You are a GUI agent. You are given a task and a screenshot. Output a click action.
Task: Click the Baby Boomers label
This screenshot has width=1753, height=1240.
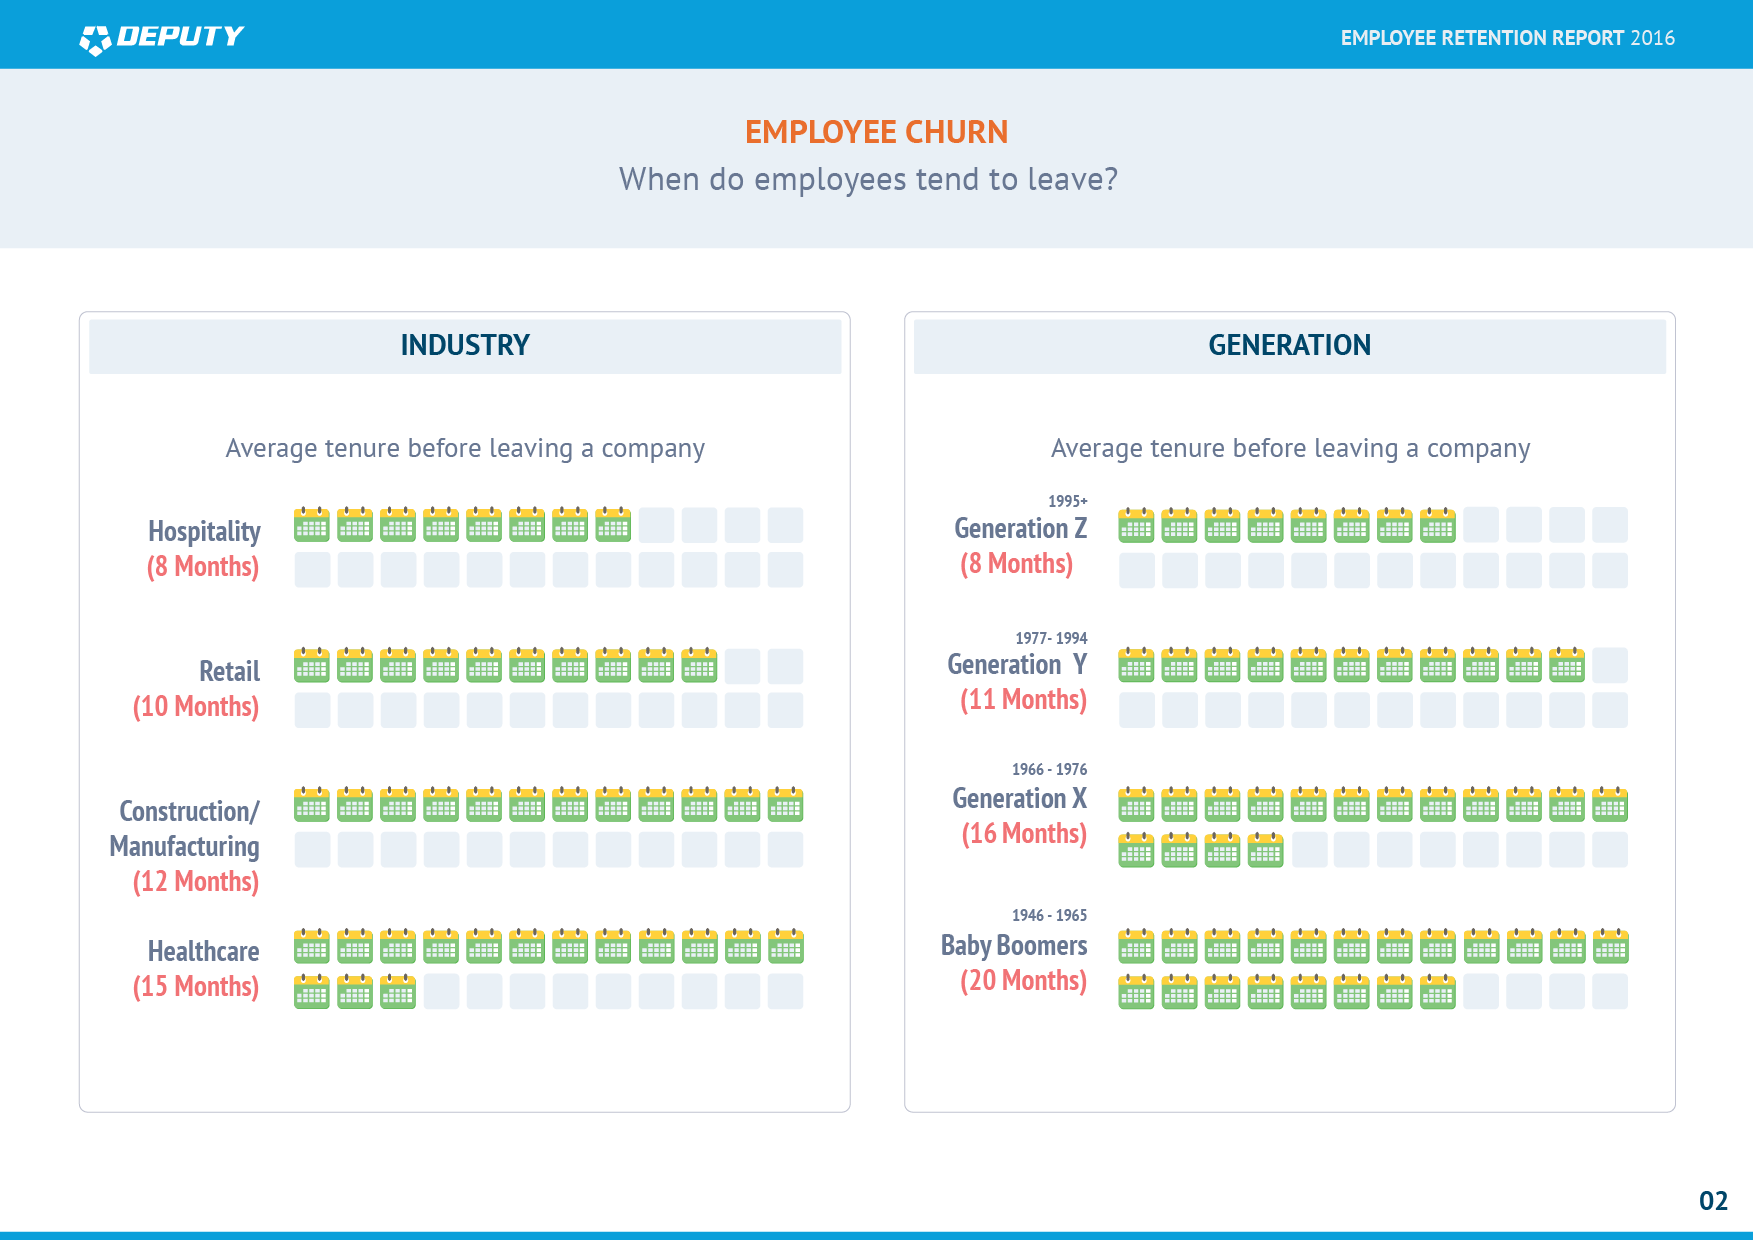pyautogui.click(x=1013, y=945)
